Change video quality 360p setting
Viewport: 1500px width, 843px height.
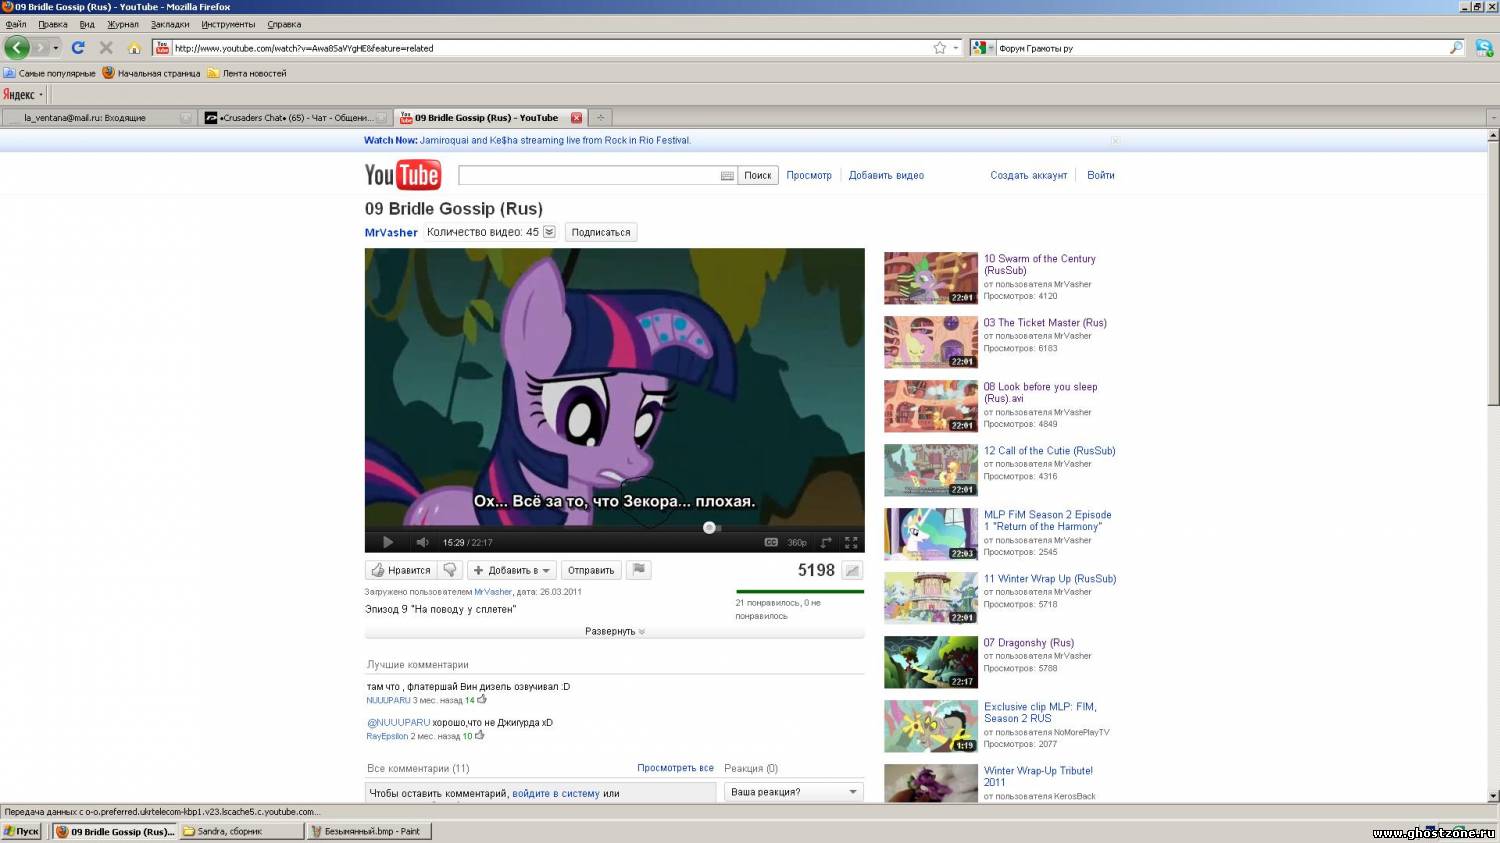(x=797, y=542)
